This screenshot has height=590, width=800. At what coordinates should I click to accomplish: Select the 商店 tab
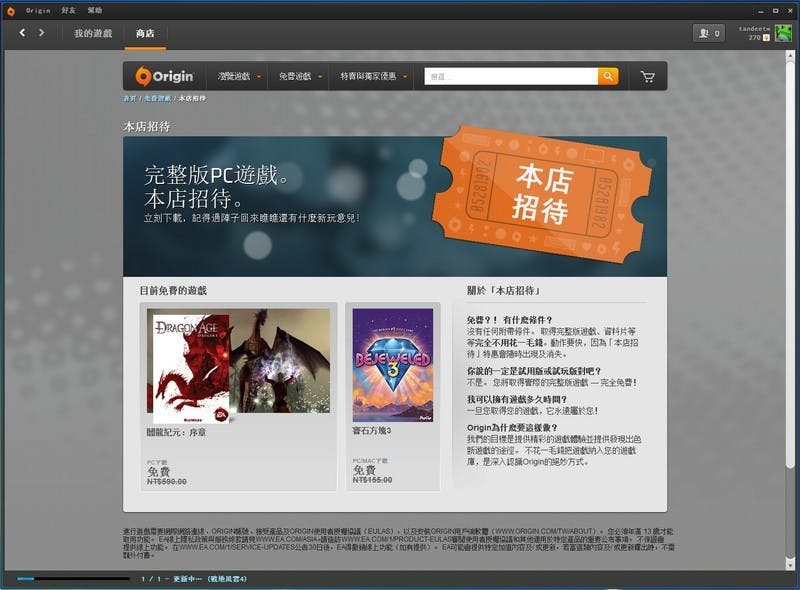(145, 33)
